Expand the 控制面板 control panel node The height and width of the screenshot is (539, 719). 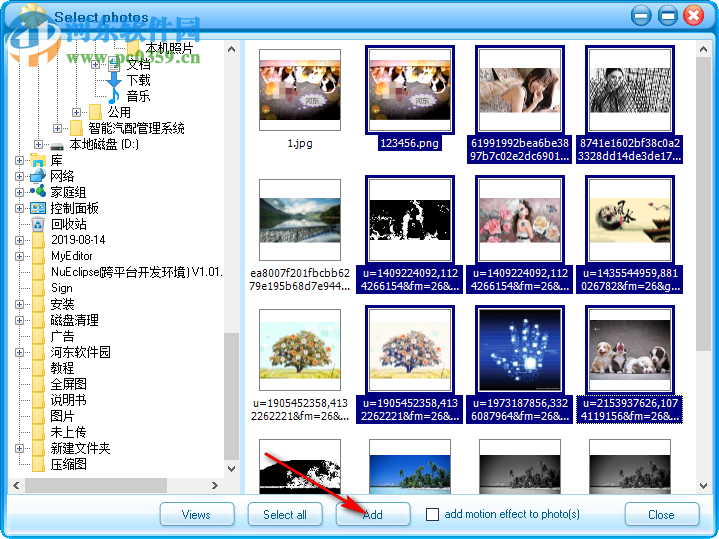point(19,208)
